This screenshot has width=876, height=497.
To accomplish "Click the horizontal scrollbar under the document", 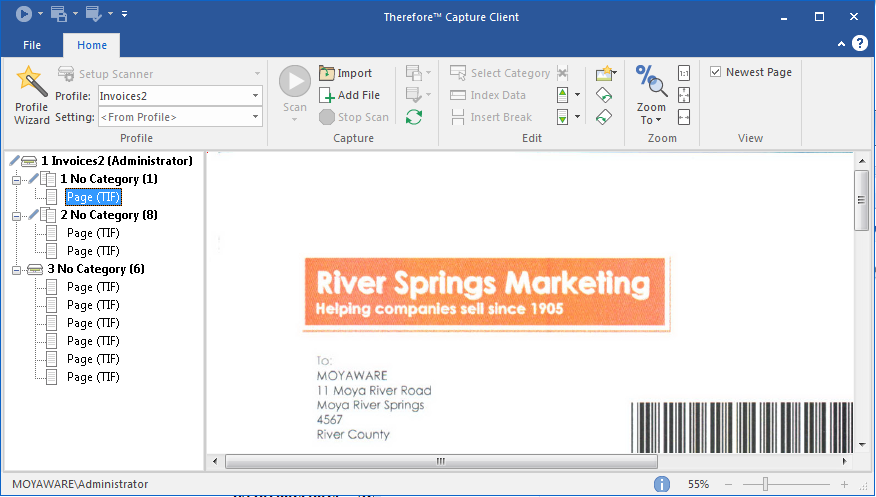I will (440, 461).
